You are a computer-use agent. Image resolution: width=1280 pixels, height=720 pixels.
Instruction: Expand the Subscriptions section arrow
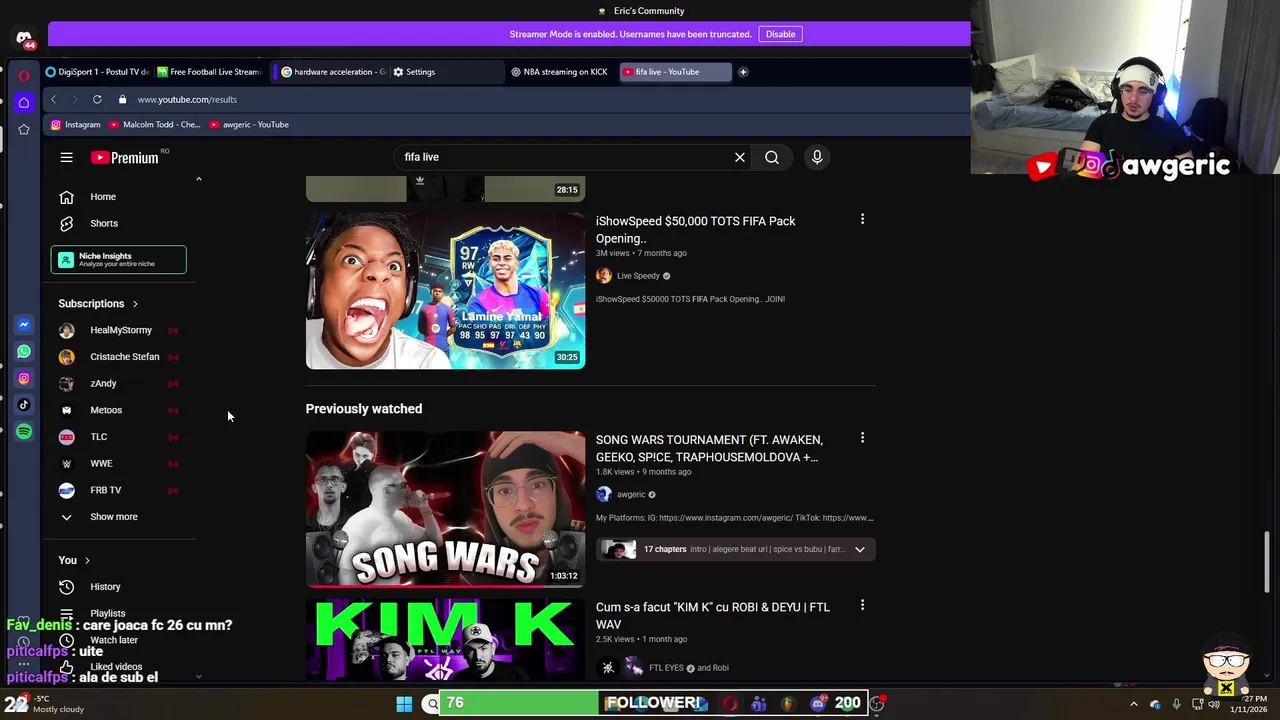tap(135, 304)
